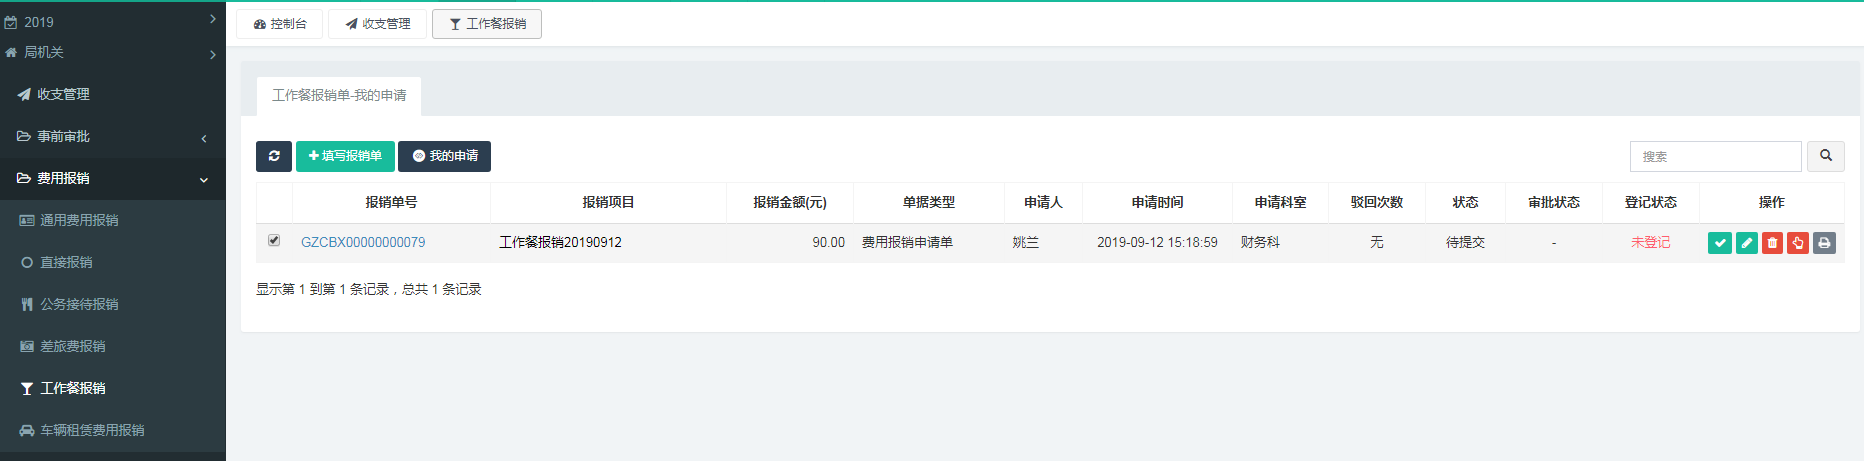This screenshot has height=461, width=1864.
Task: Expand the 事前审批 sidebar menu
Action: (112, 136)
